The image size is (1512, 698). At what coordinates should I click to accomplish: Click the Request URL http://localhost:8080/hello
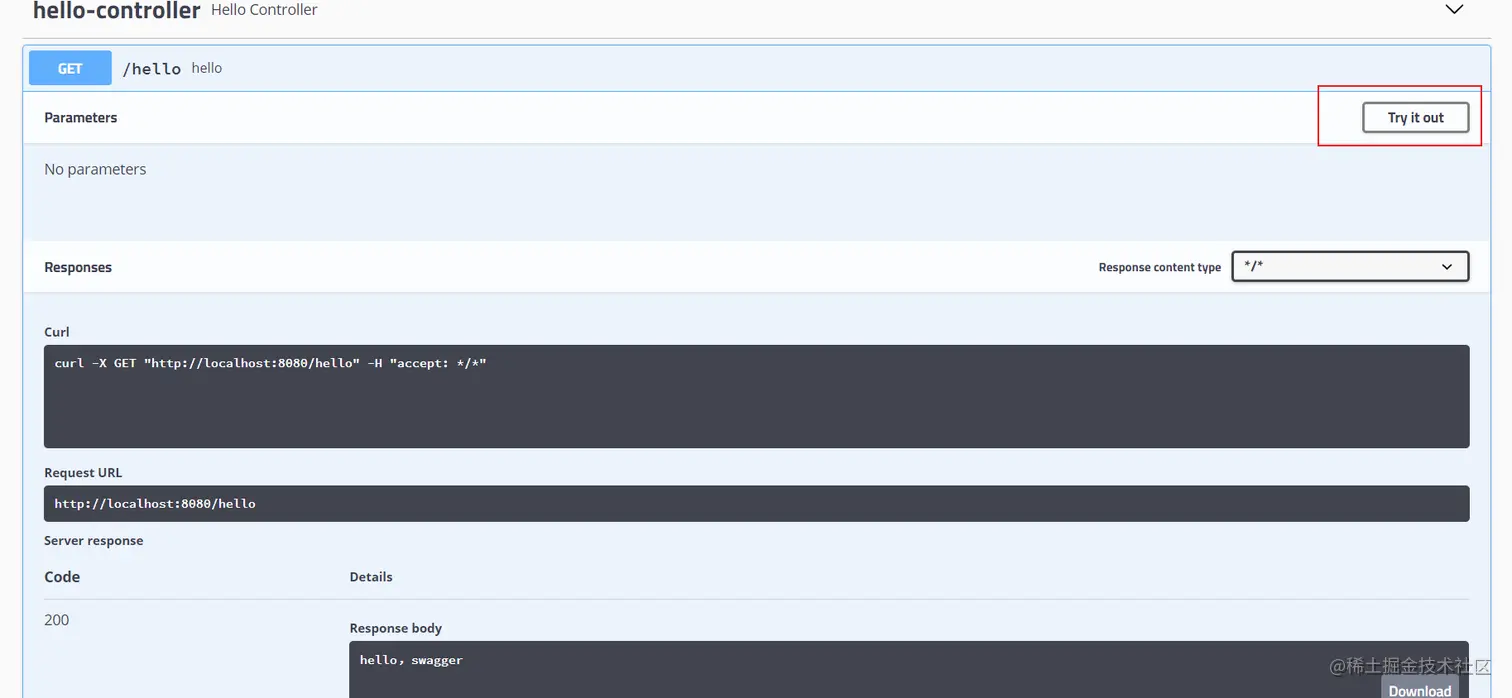coord(155,503)
